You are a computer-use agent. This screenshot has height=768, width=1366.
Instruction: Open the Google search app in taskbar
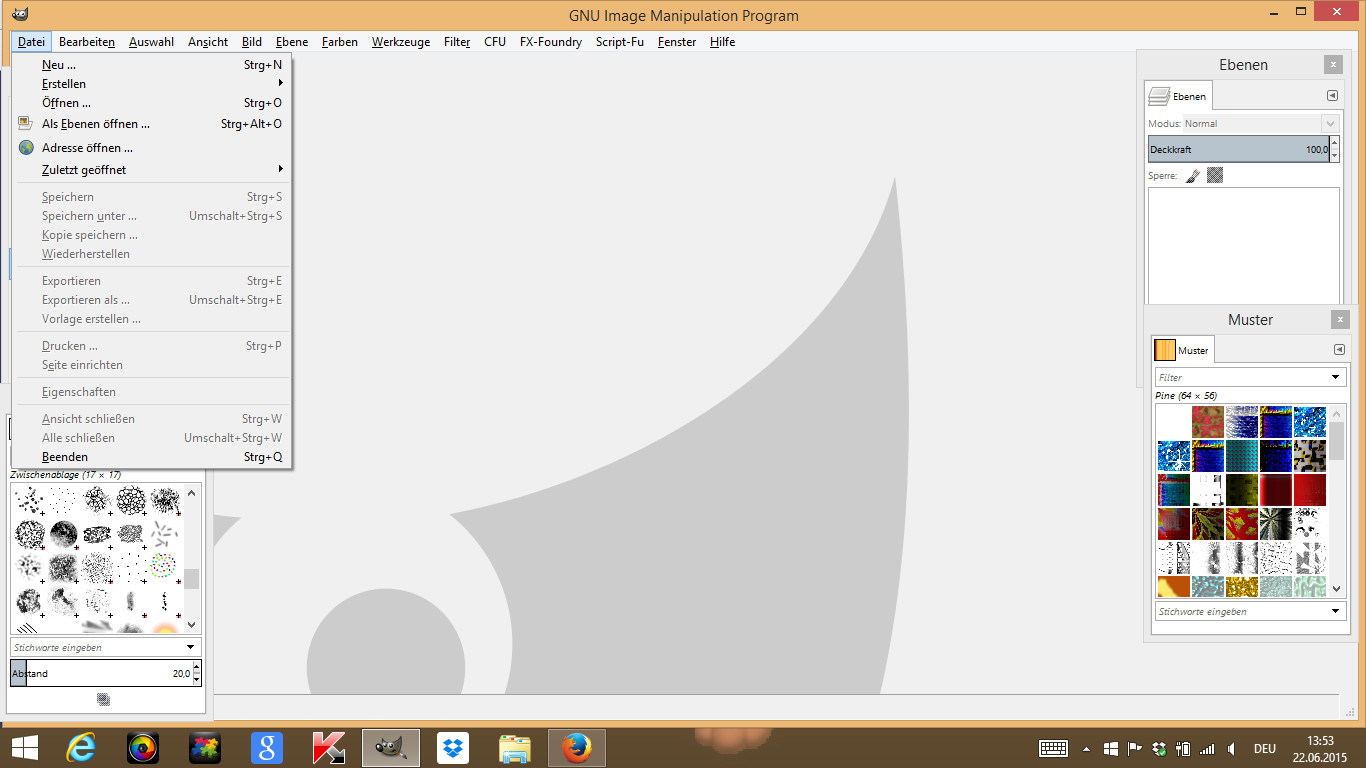[267, 748]
